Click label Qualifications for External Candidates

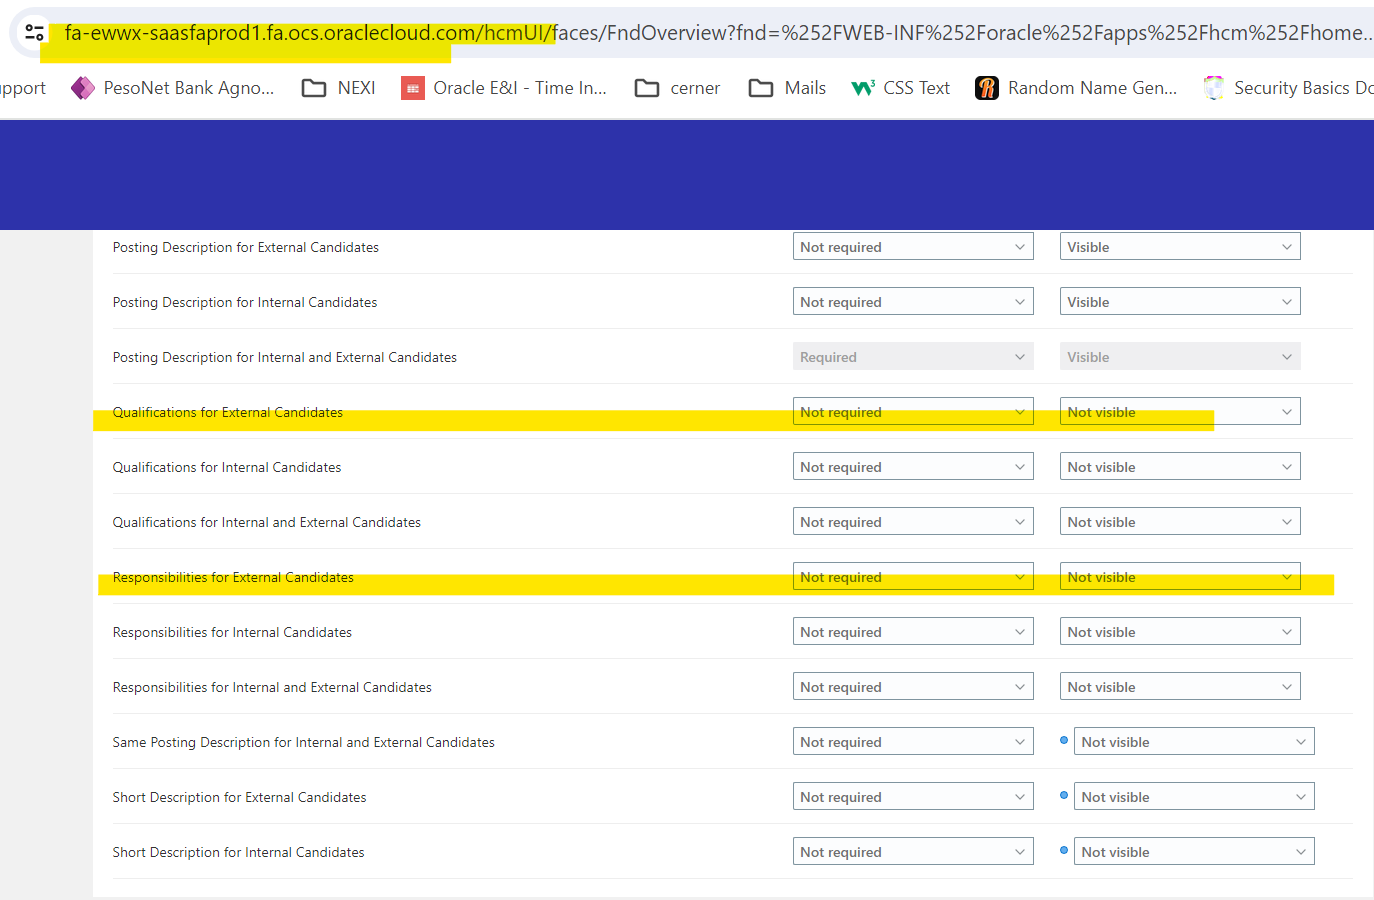pos(228,412)
